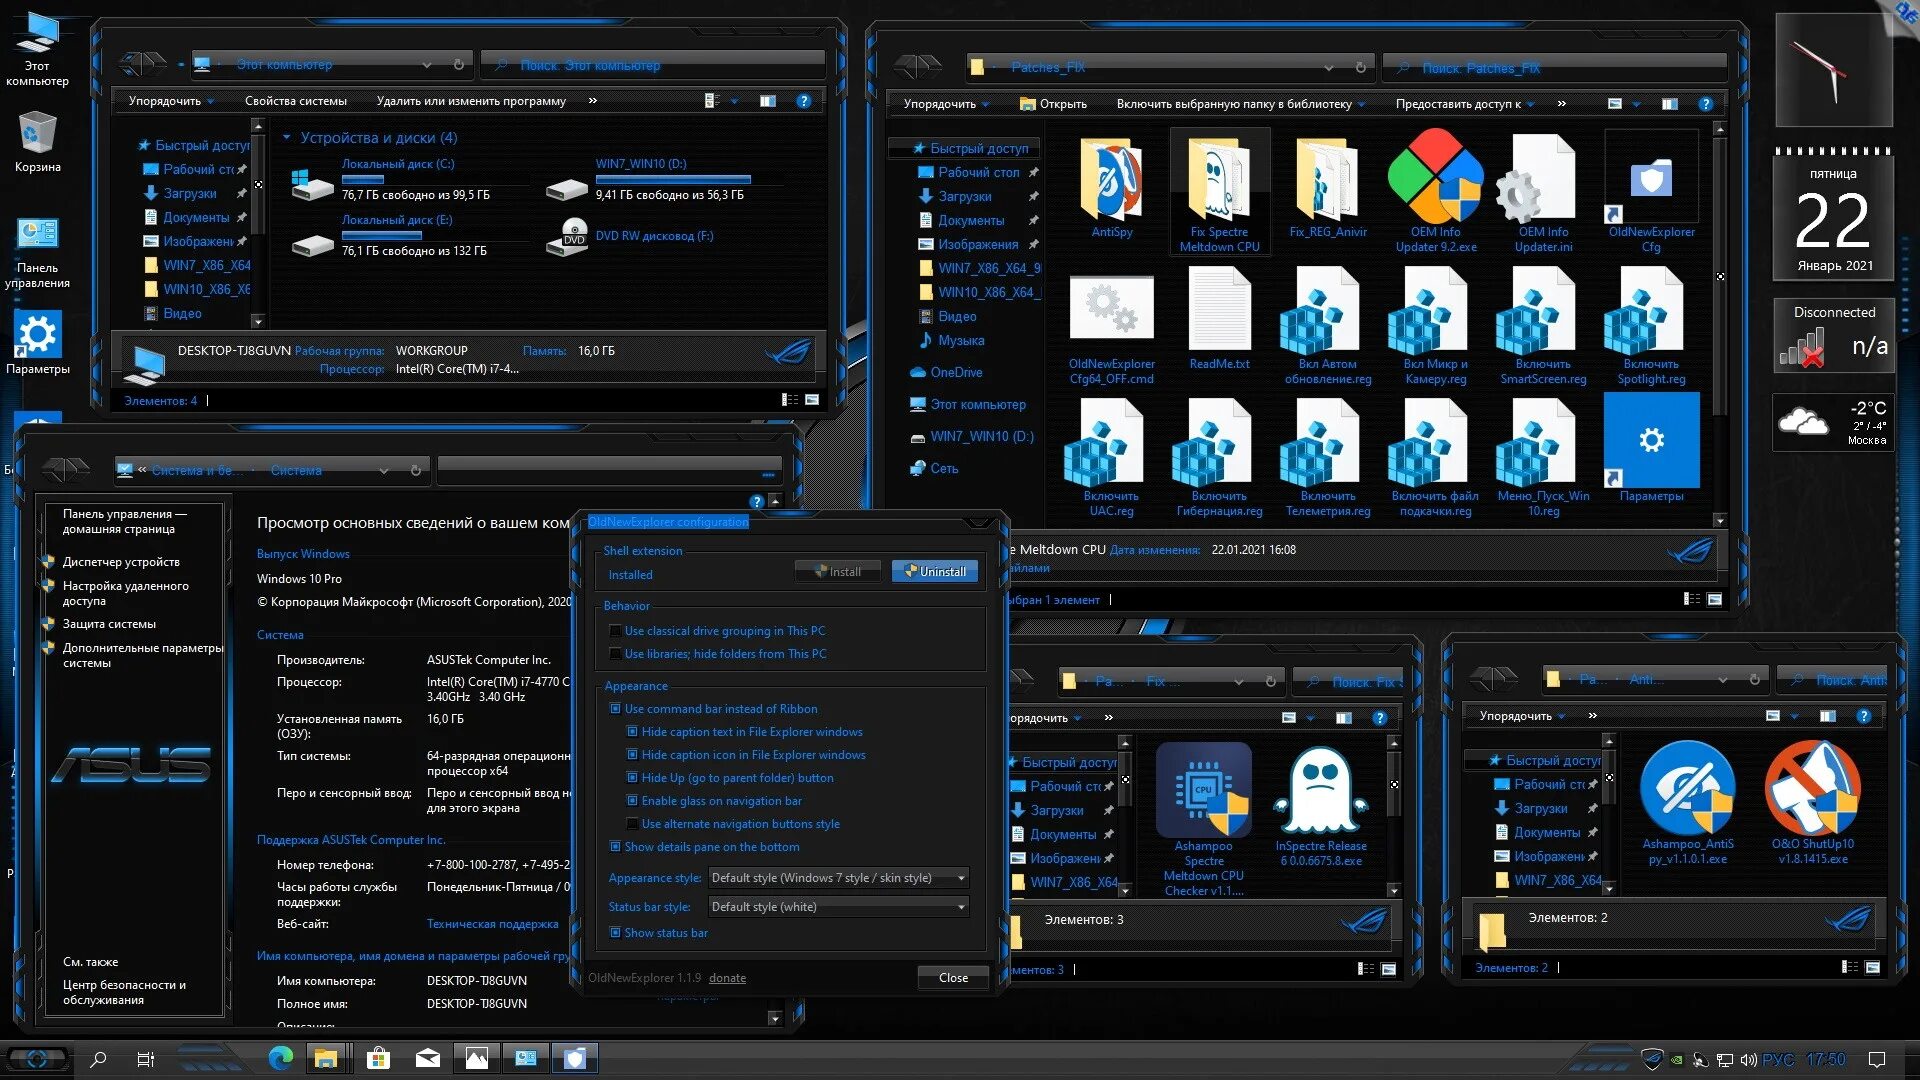The image size is (1920, 1080).
Task: Click Открыть in Patches_FIX toolbar
Action: tap(1053, 104)
